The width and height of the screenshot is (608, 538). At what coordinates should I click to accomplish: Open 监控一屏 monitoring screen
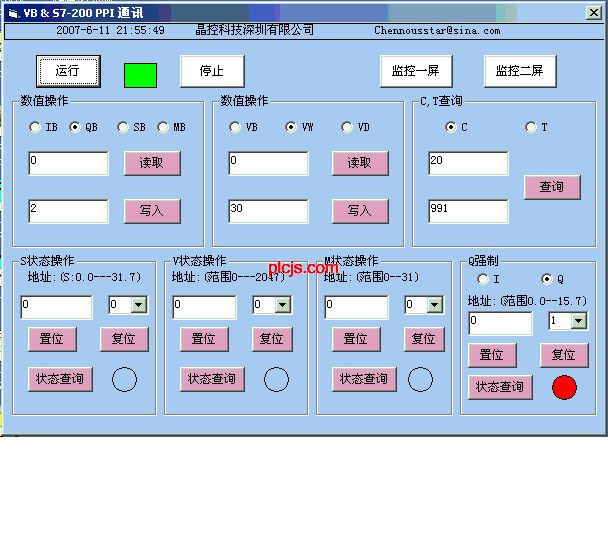(x=416, y=71)
